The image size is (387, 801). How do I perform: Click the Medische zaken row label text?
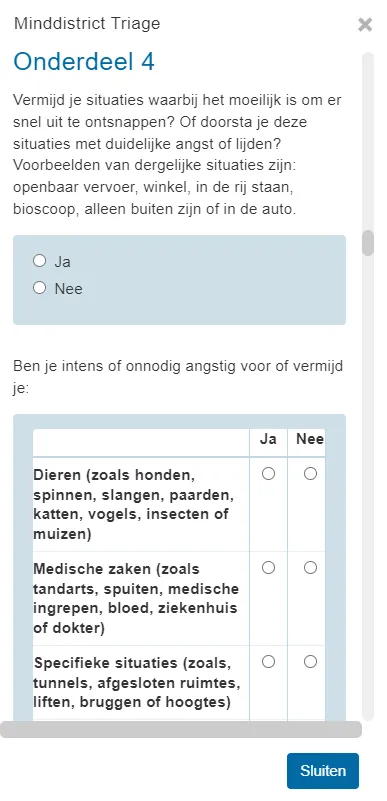click(x=136, y=598)
